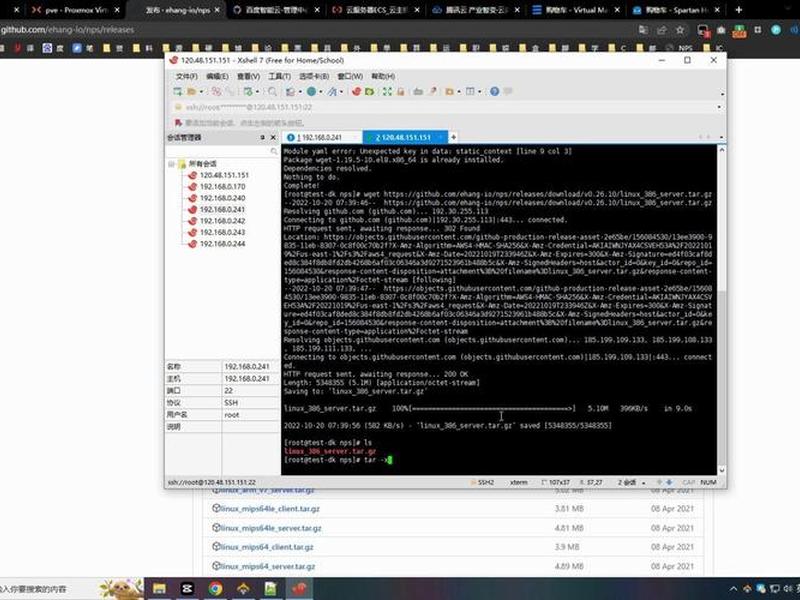Open File Explorer from the taskbar
Viewport: 800px width, 600px height.
159,589
